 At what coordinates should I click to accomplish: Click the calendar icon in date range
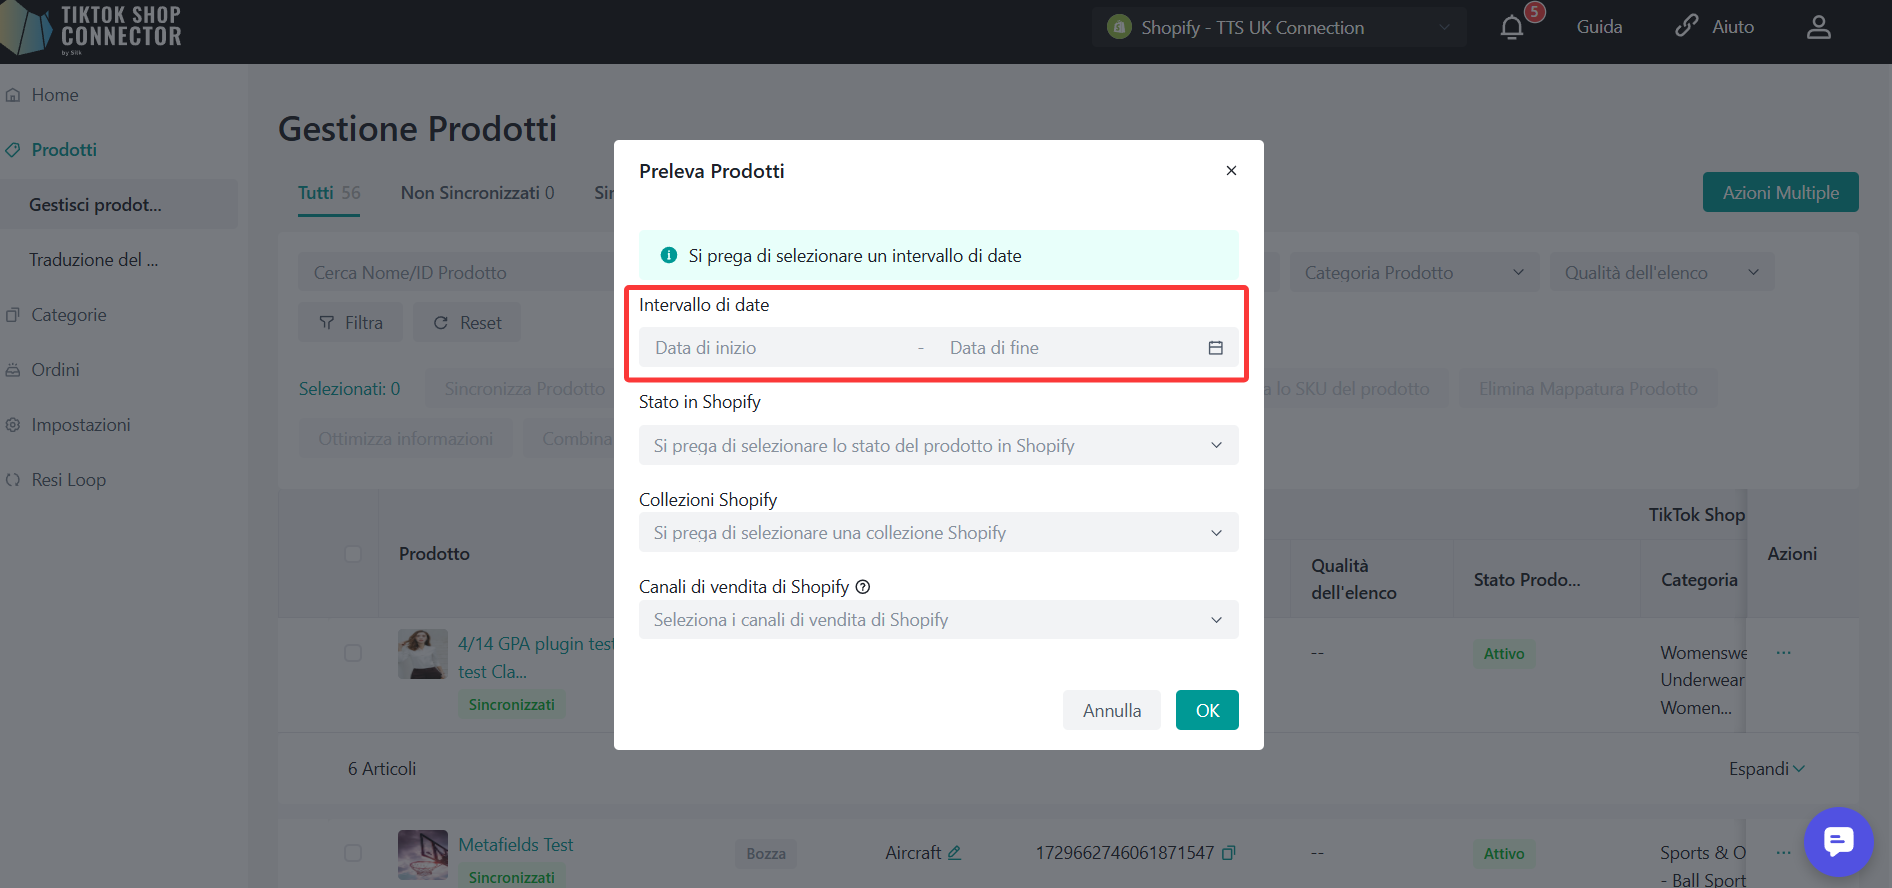1215,348
